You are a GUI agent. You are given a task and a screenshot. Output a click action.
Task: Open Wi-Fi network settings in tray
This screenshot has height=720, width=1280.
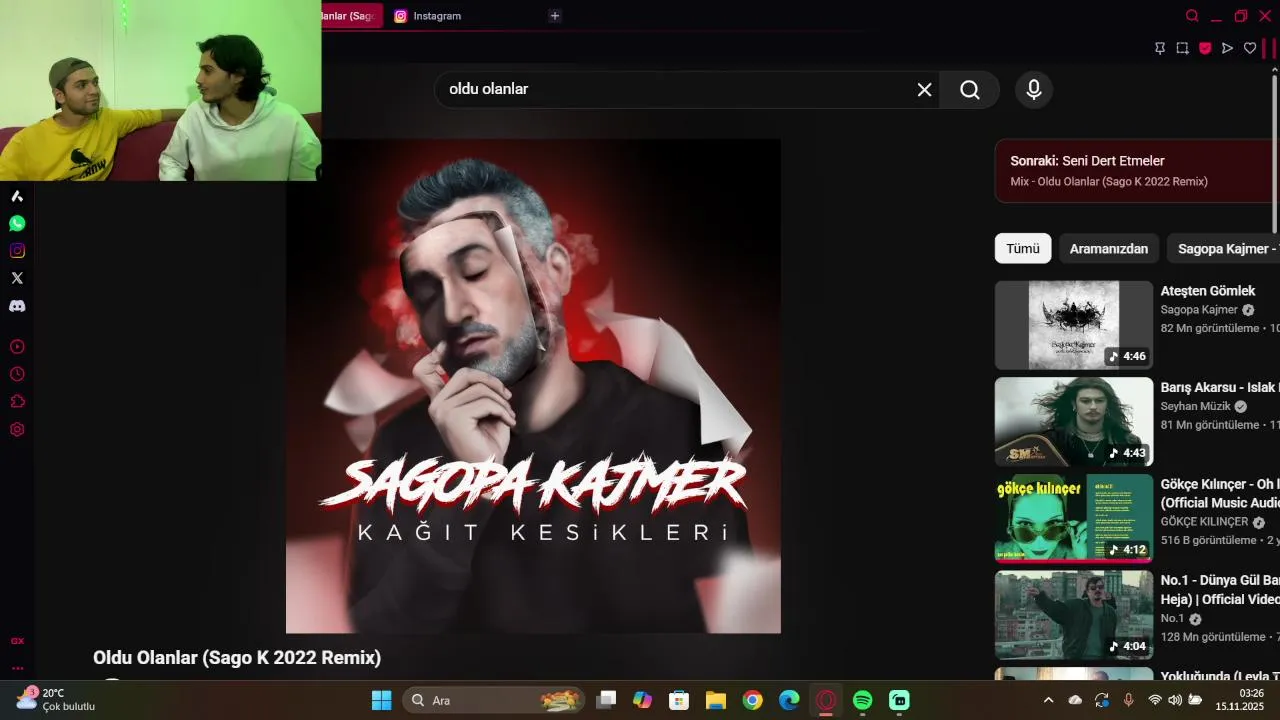tap(1155, 700)
